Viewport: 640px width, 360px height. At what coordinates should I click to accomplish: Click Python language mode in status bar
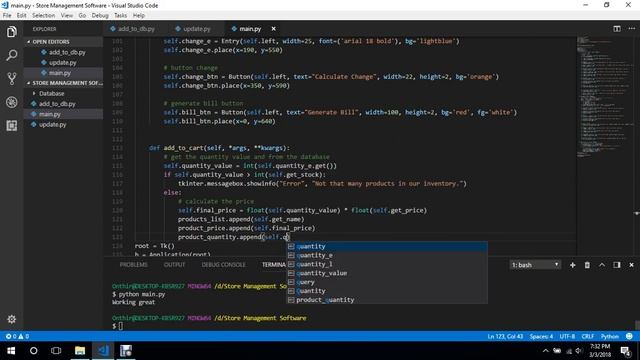point(609,336)
